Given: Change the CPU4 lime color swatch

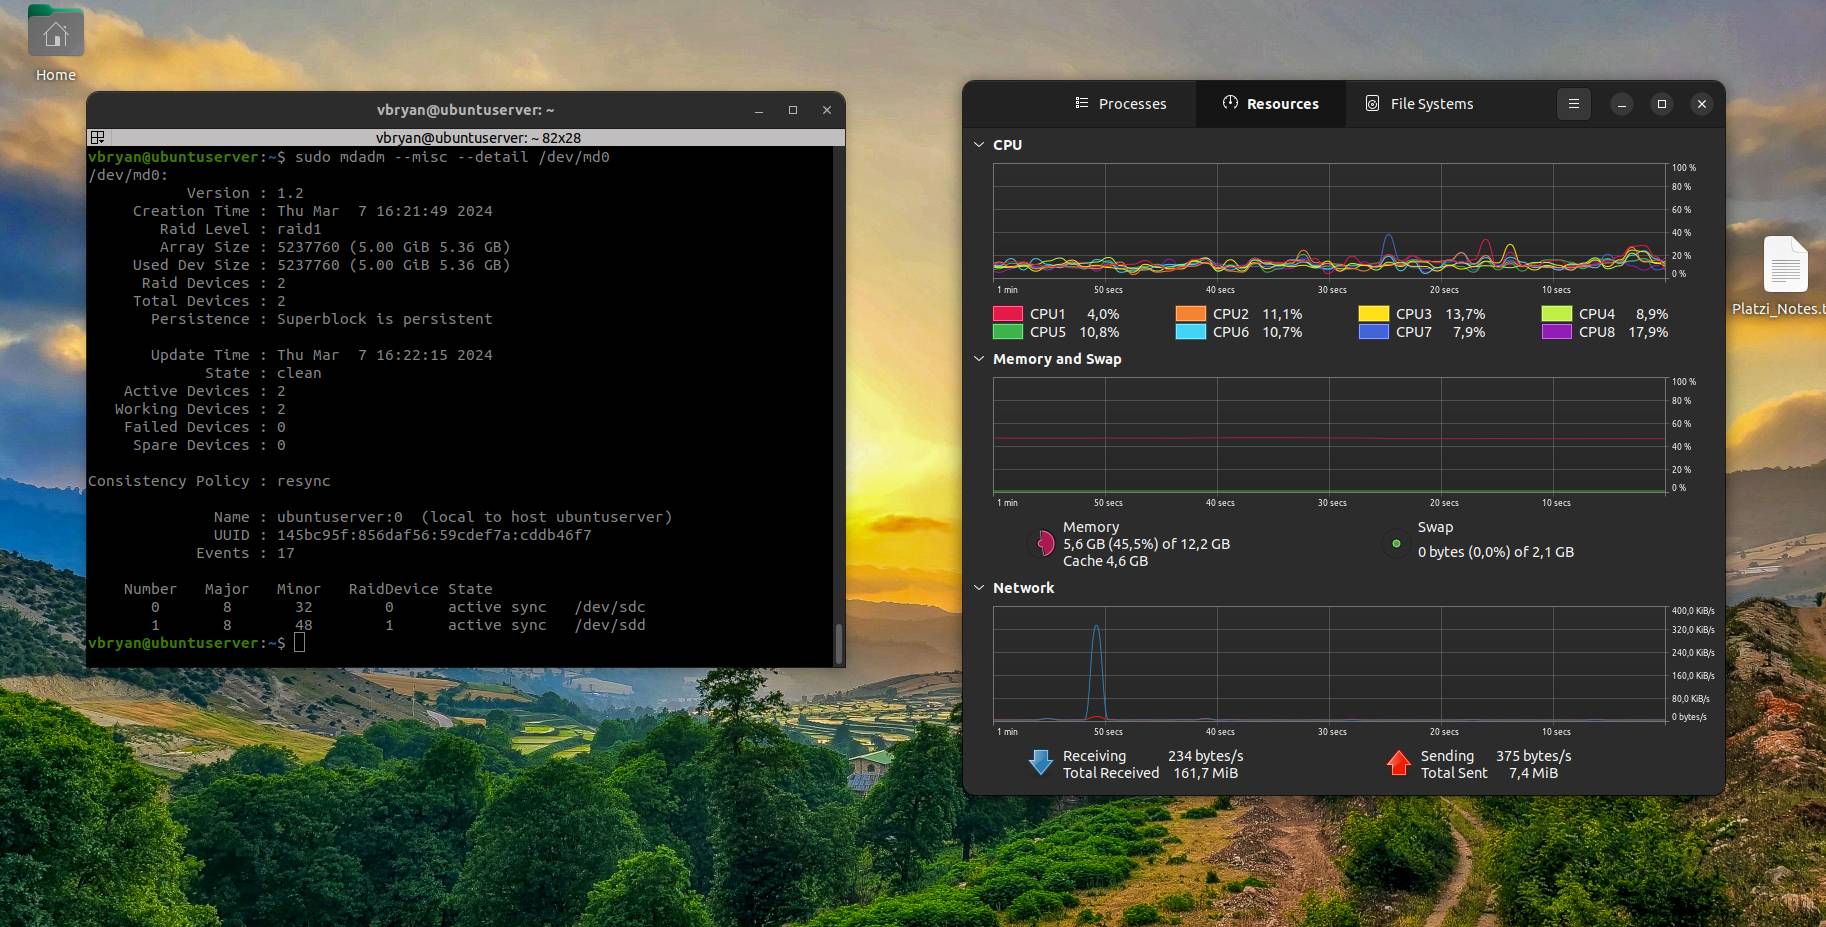Looking at the screenshot, I should point(1557,314).
